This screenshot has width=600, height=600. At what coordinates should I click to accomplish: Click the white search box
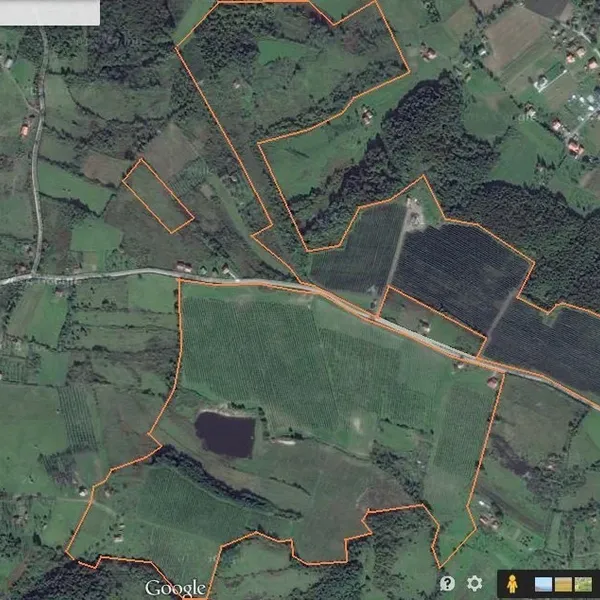point(50,13)
